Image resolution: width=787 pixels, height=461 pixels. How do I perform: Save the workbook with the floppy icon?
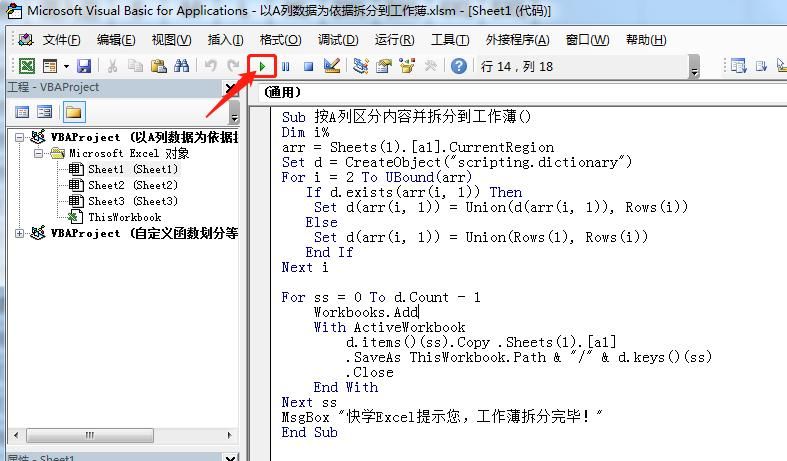click(x=84, y=66)
